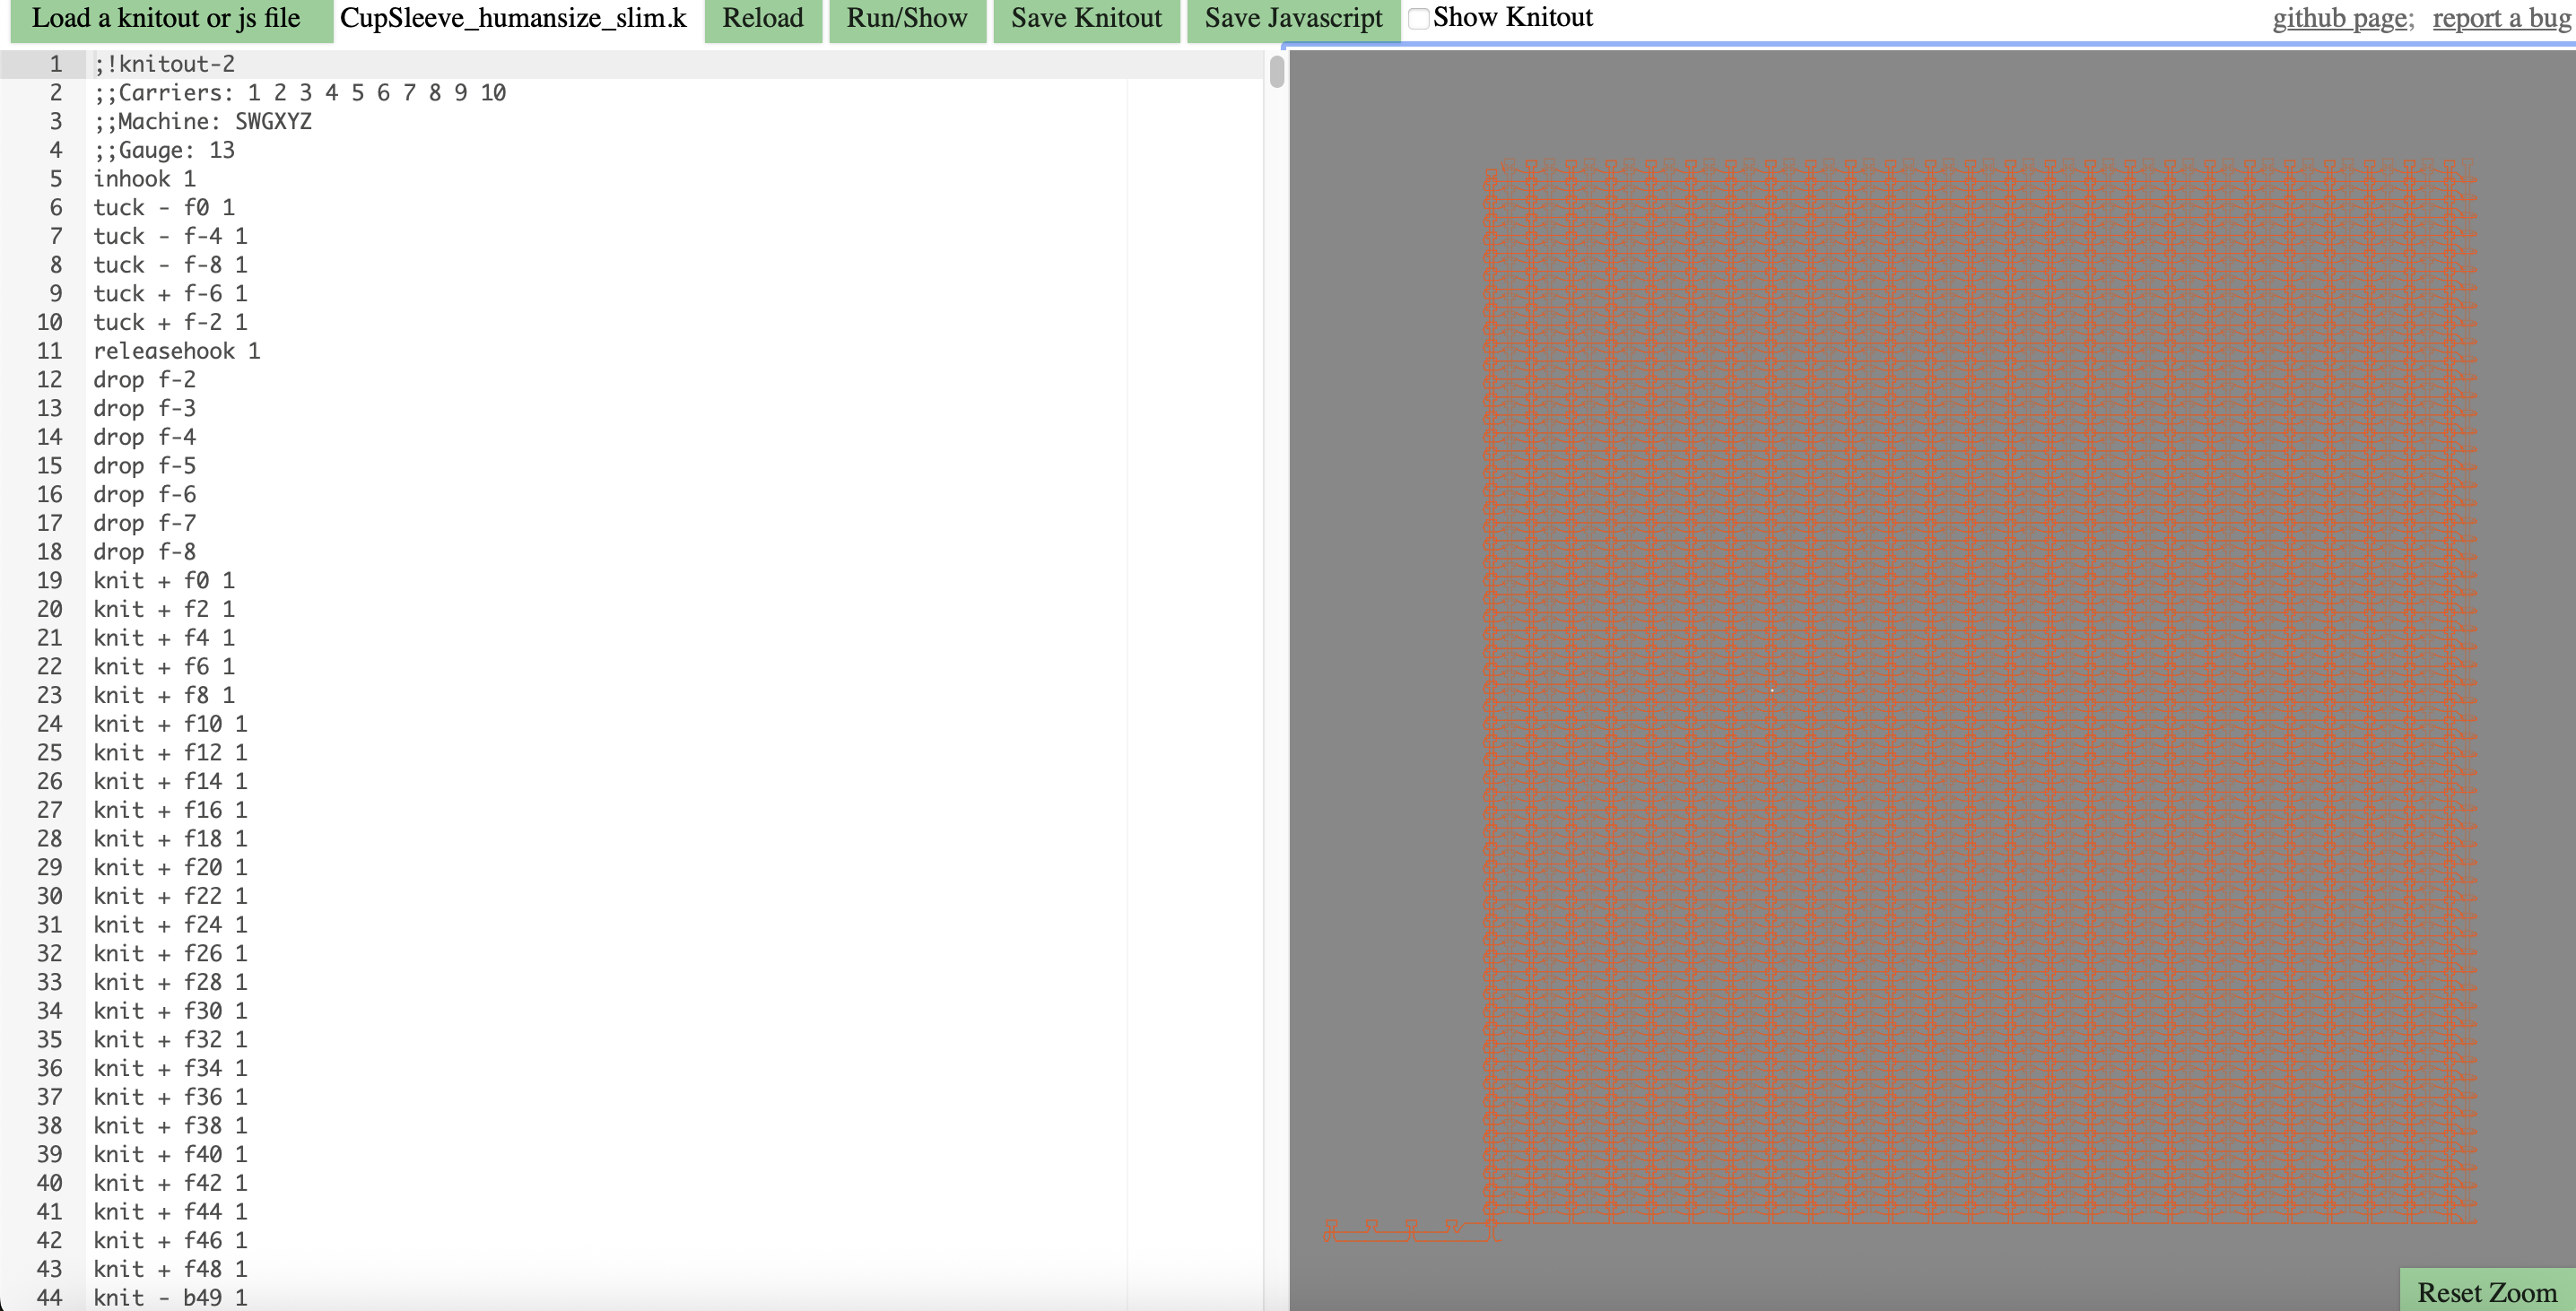Click the releasehook 1 code line
Screen dimensions: 2576x1311
pos(176,351)
